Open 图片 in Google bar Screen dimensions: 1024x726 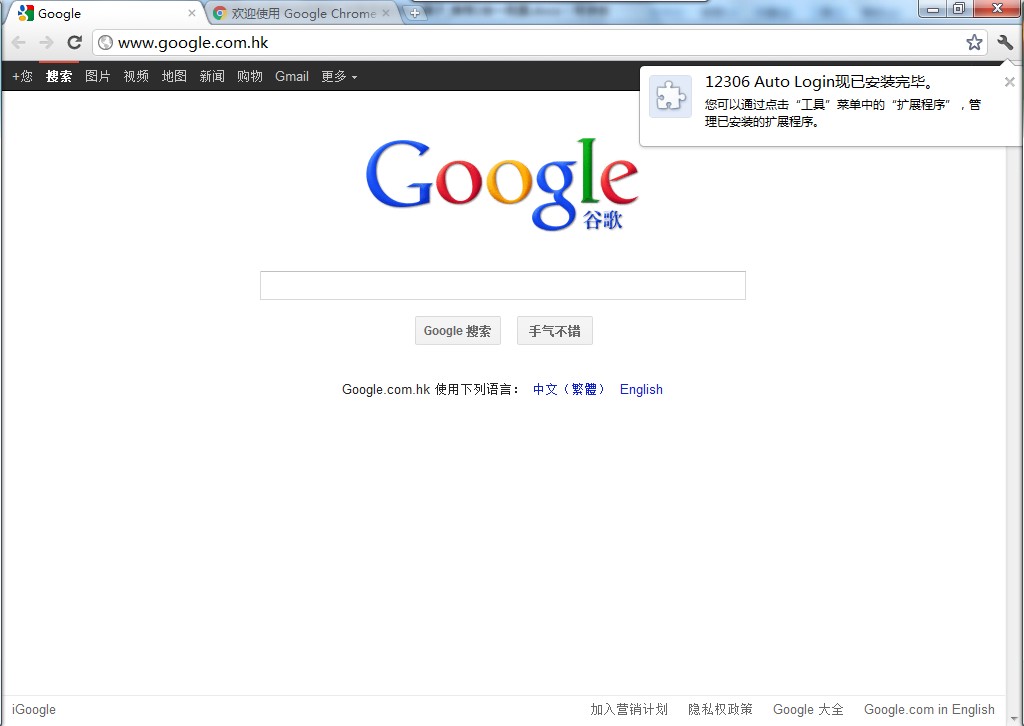click(97, 76)
